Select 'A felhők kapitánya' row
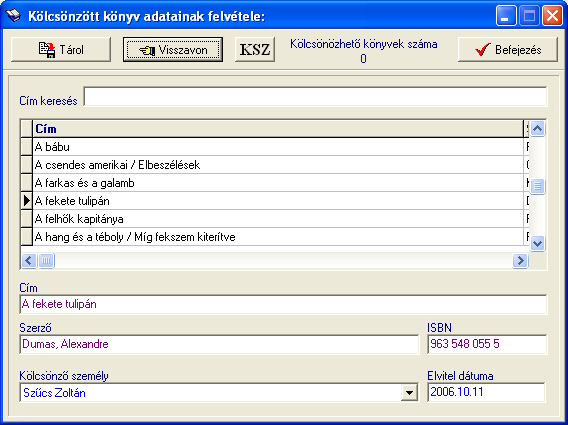 pos(278,219)
